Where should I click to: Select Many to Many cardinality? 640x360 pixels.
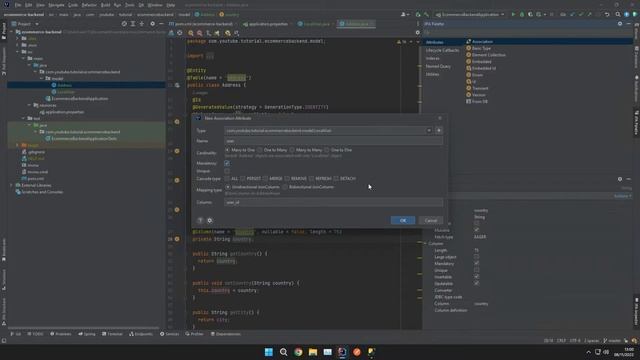click(292, 150)
